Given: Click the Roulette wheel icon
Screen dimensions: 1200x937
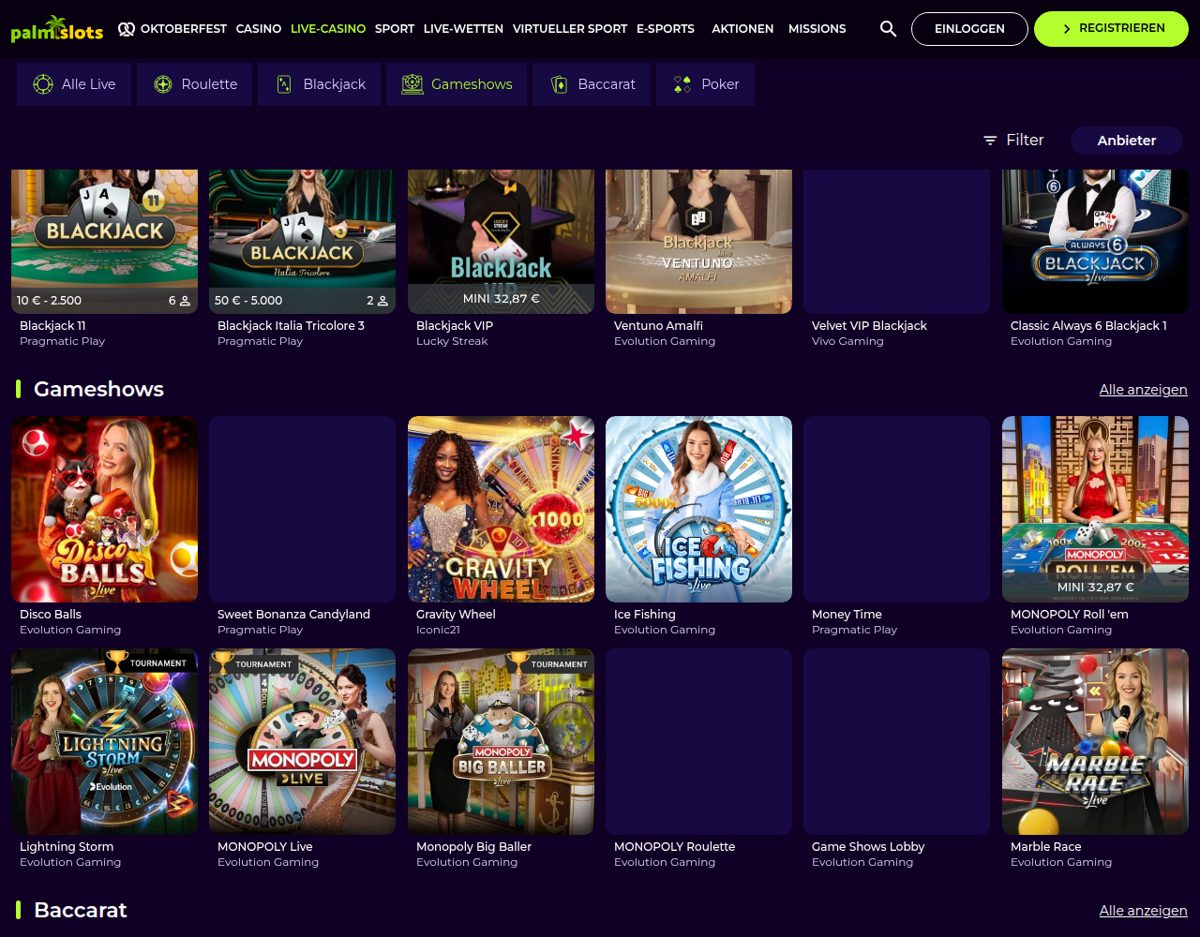Looking at the screenshot, I should 163,84.
